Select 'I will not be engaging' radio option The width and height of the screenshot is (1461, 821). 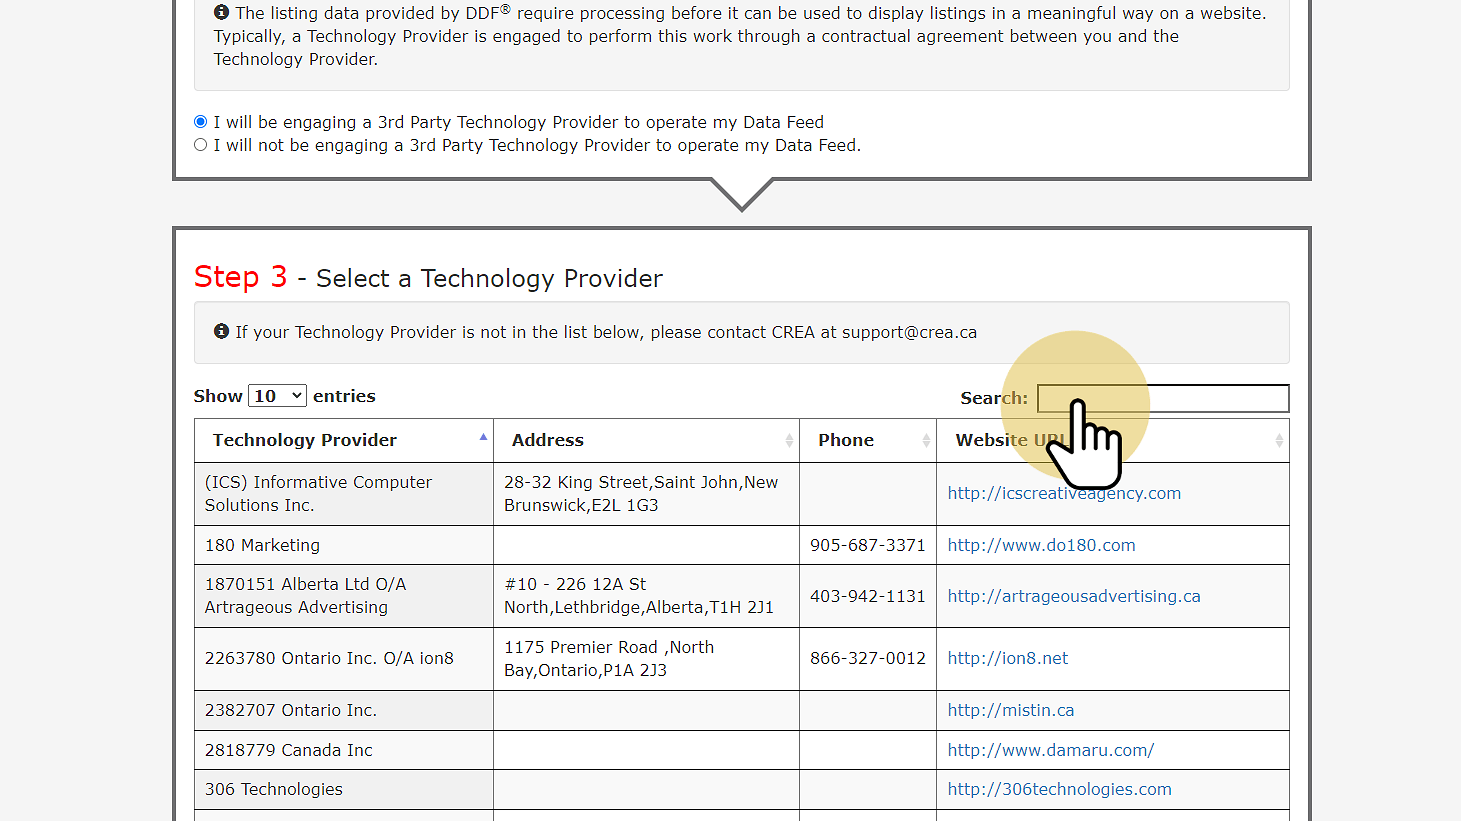tap(201, 145)
